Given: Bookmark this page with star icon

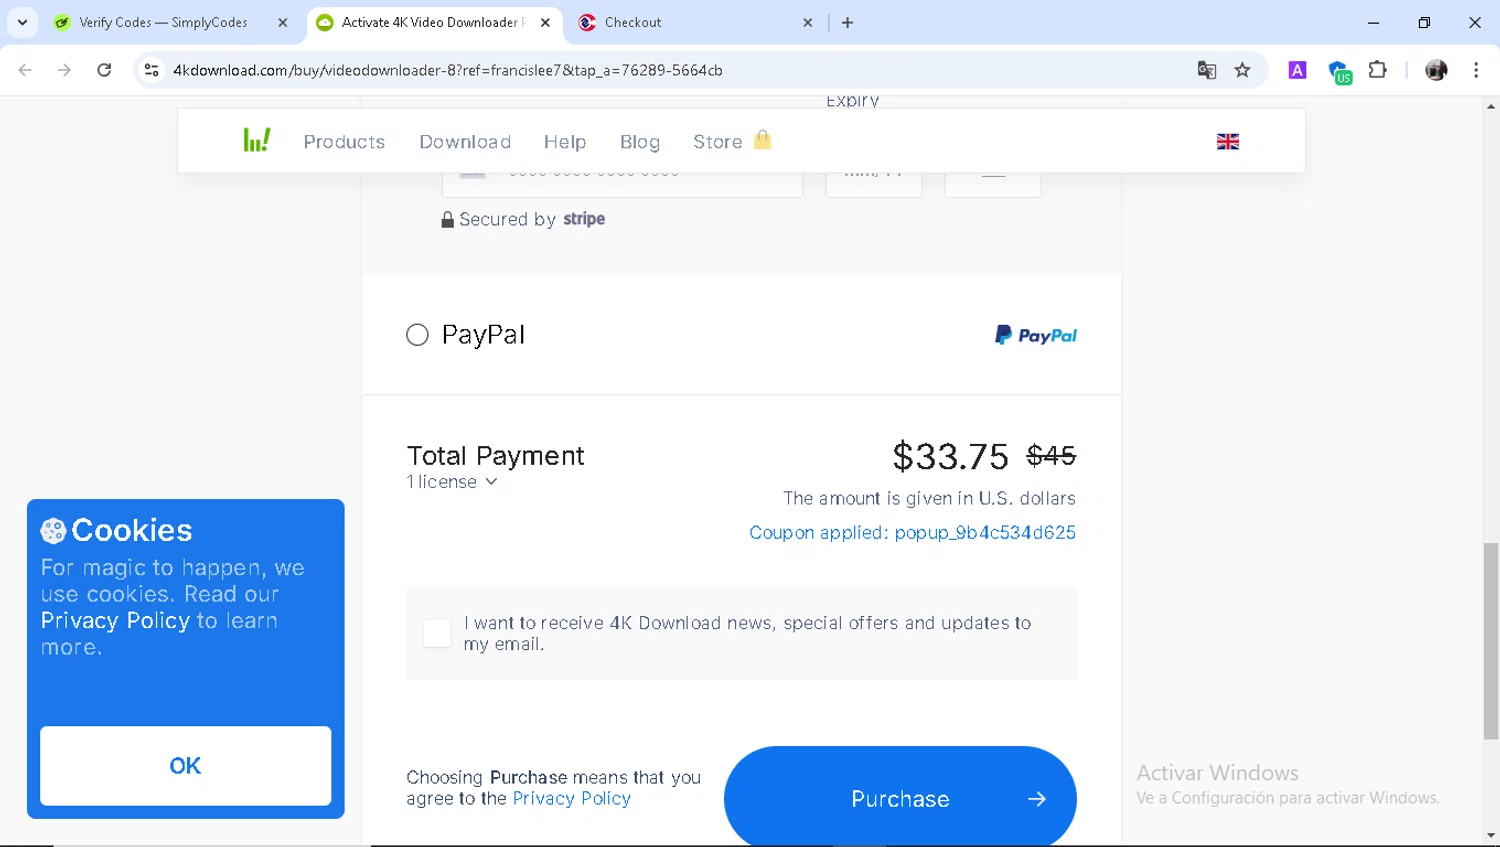Looking at the screenshot, I should [x=1242, y=70].
